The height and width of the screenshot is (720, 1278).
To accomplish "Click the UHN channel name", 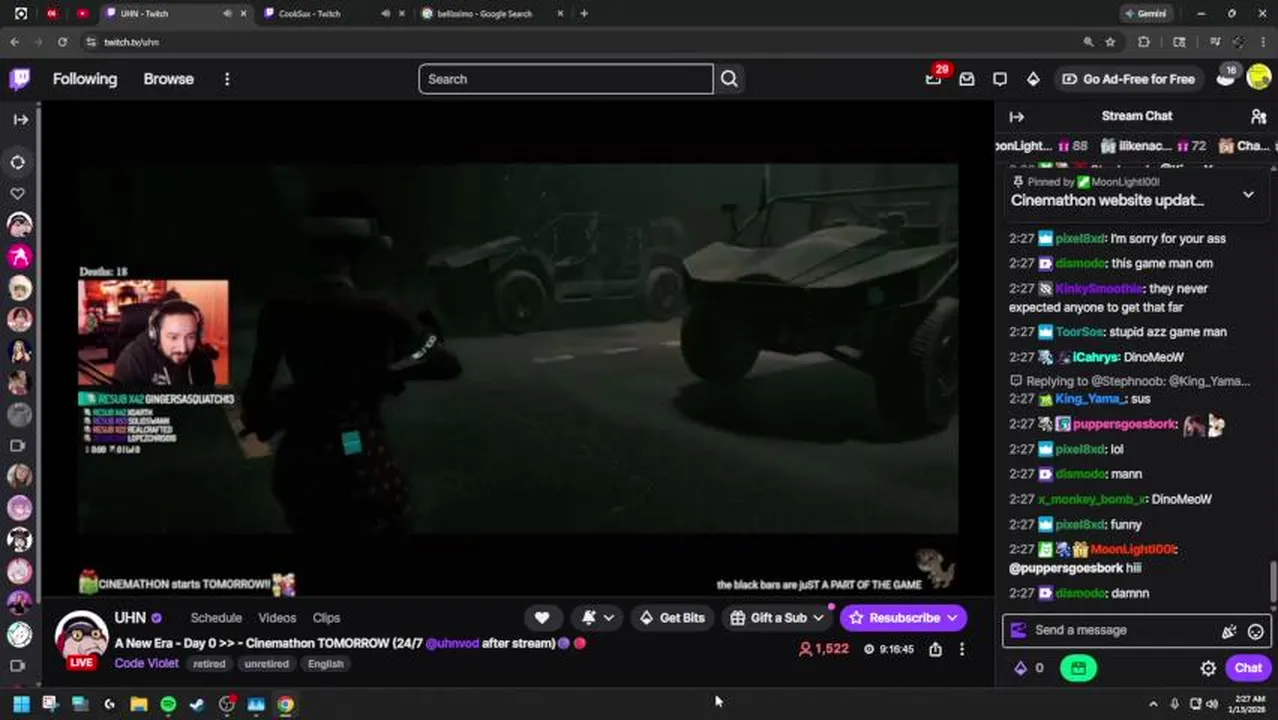I will pyautogui.click(x=130, y=618).
